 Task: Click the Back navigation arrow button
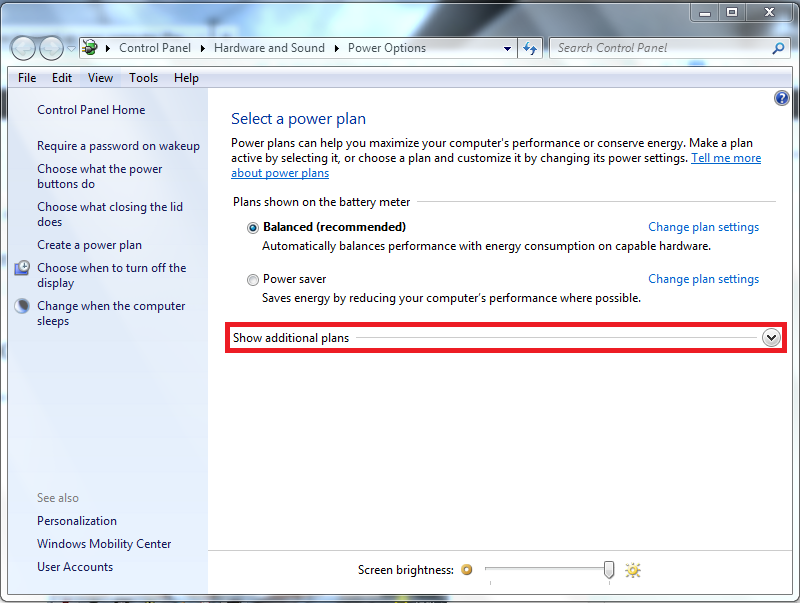(23, 48)
